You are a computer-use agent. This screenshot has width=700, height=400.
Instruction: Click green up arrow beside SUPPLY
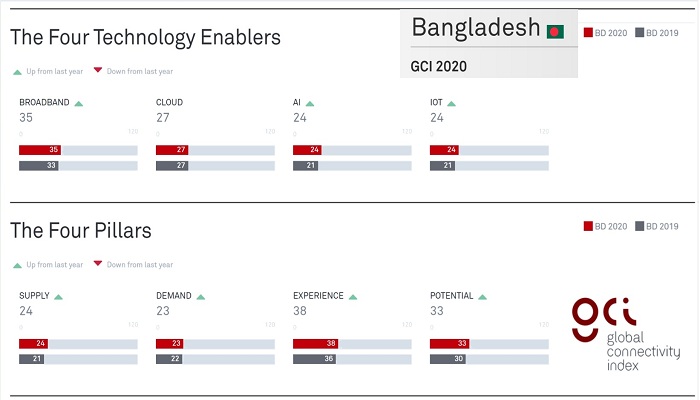[59, 297]
